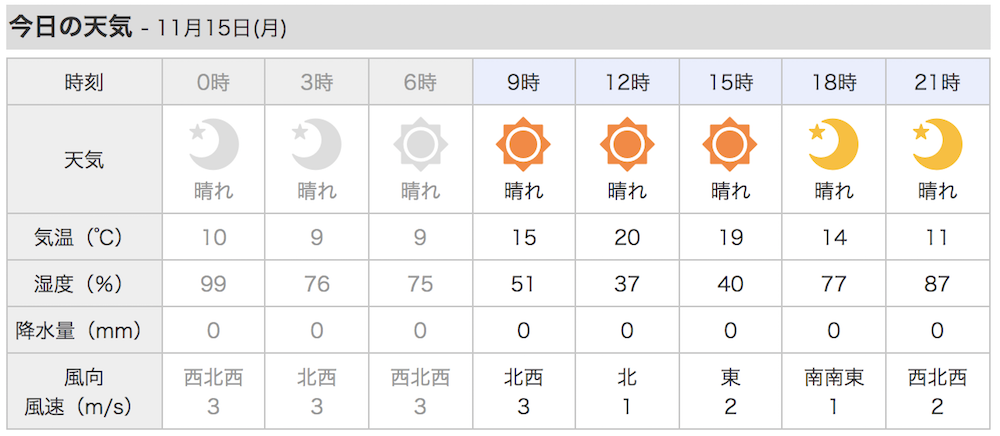Click the sun icon in the 15時 column
The width and height of the screenshot is (1000, 436).
[730, 143]
